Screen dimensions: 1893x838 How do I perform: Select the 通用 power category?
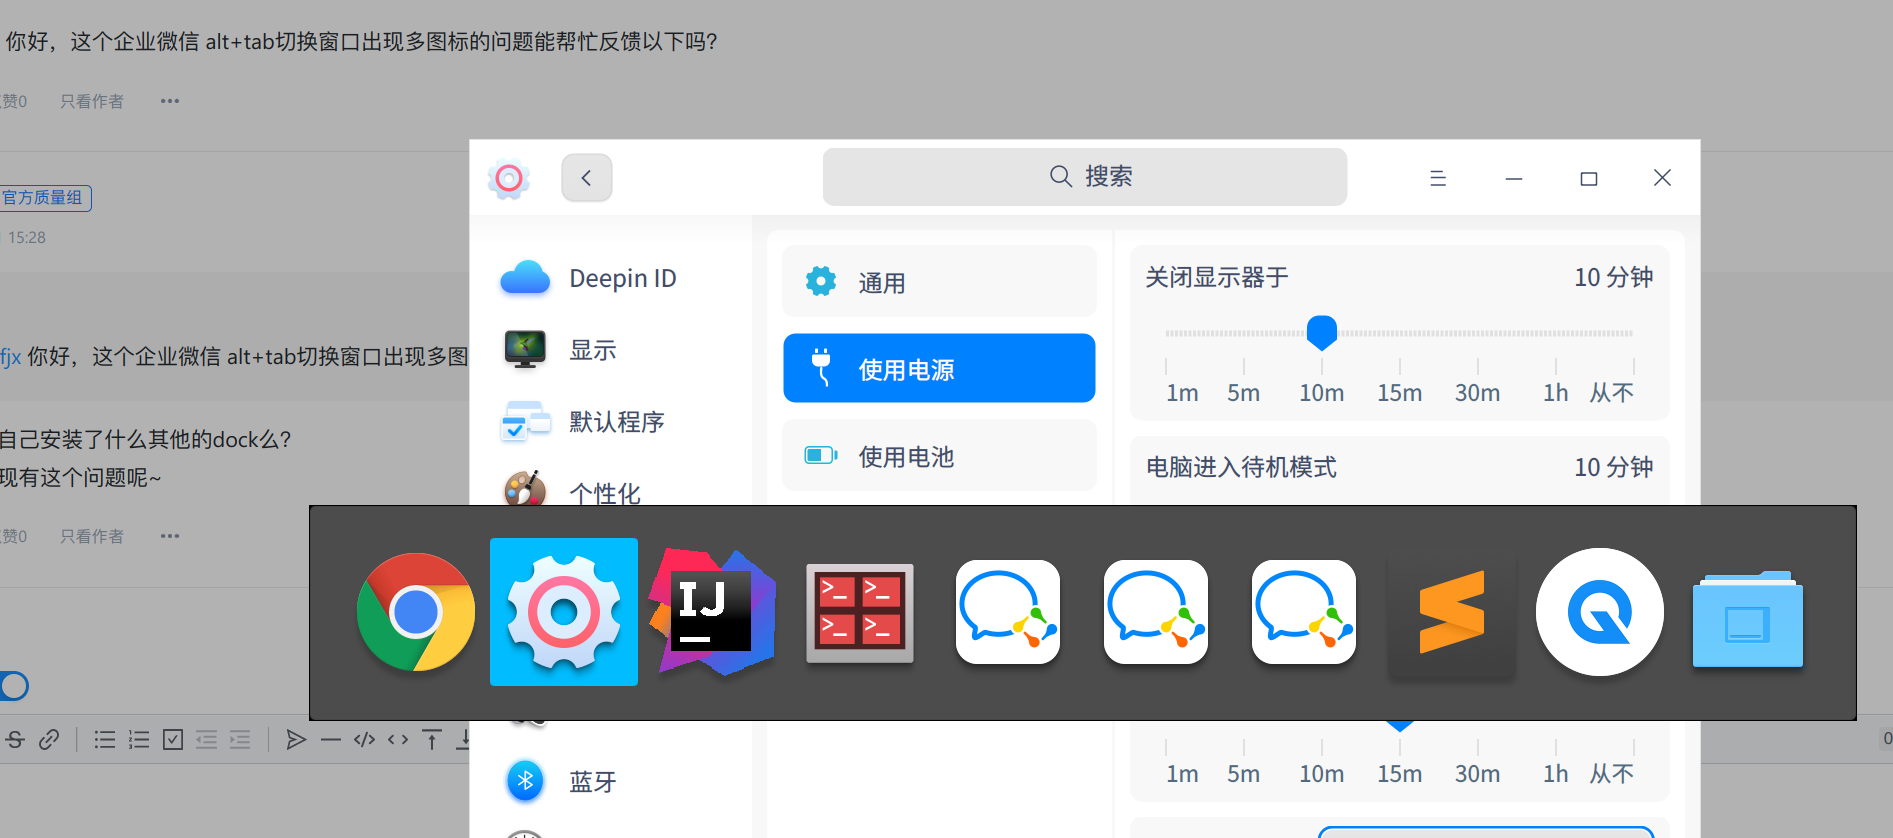pyautogui.click(x=939, y=282)
